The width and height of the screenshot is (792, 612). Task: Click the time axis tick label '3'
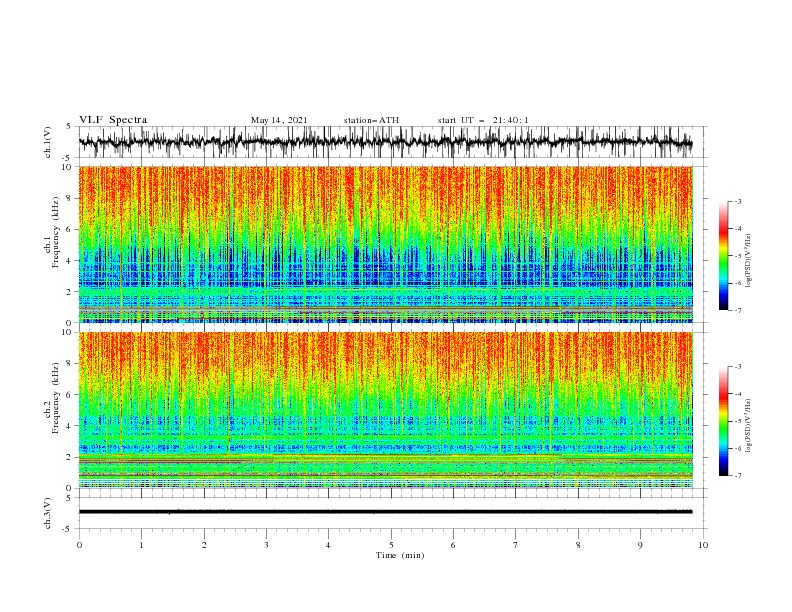coord(266,545)
